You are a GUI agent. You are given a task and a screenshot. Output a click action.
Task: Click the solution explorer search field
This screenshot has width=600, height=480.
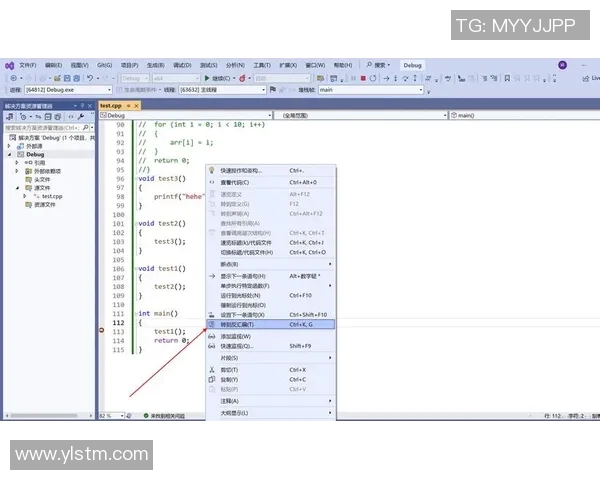tap(44, 128)
